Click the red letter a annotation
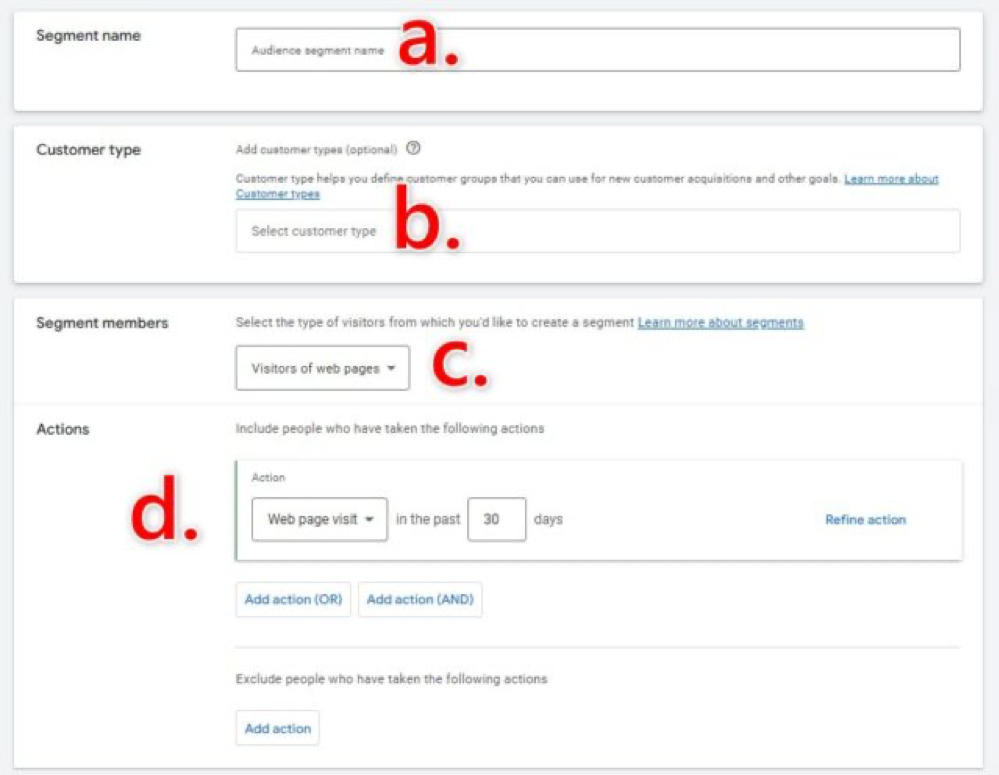Image resolution: width=999 pixels, height=775 pixels. [428, 47]
